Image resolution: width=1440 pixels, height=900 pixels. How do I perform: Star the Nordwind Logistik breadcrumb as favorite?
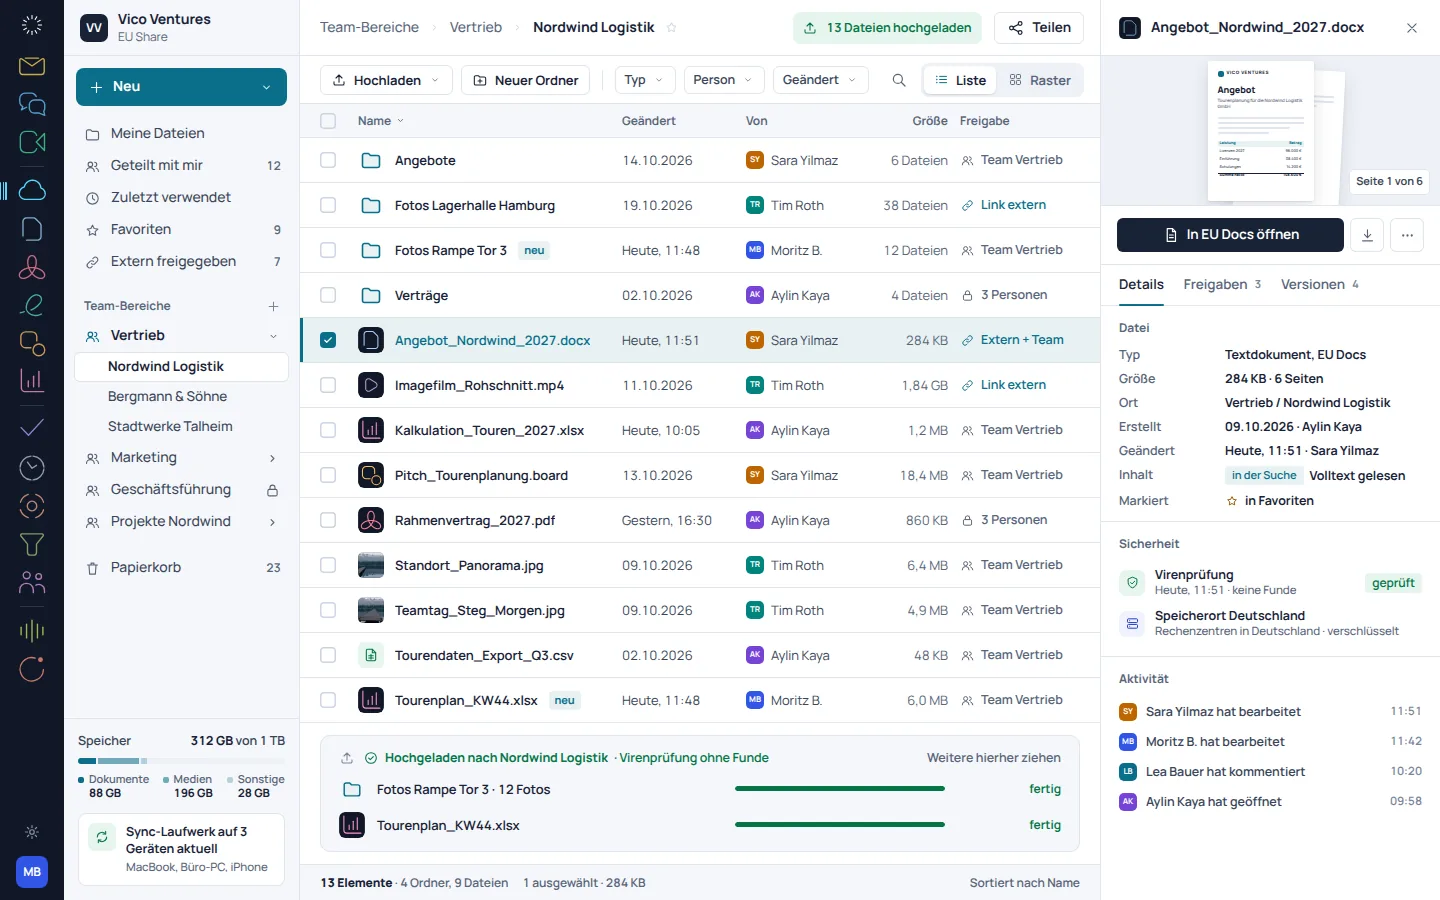click(672, 28)
